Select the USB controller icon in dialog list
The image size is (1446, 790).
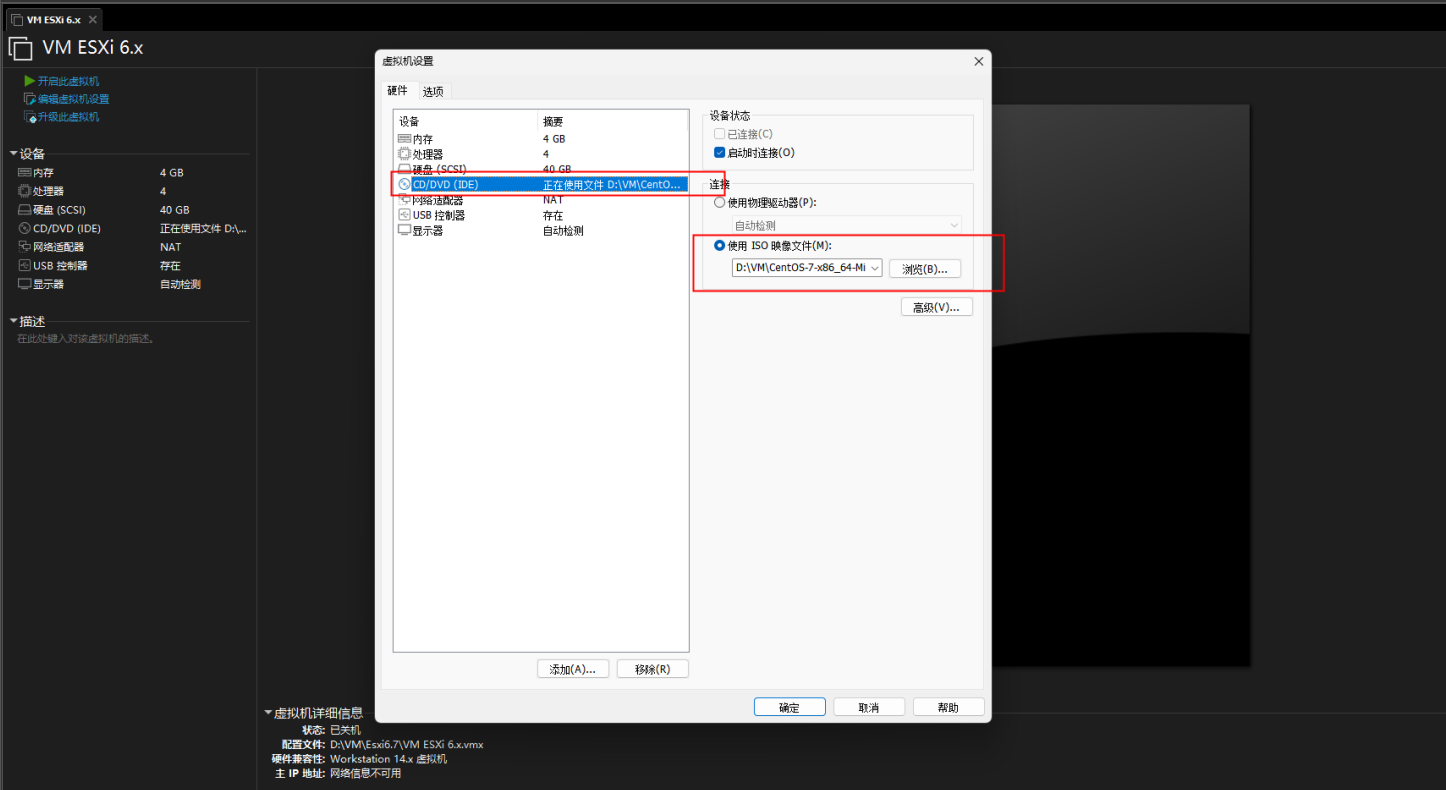[x=404, y=215]
